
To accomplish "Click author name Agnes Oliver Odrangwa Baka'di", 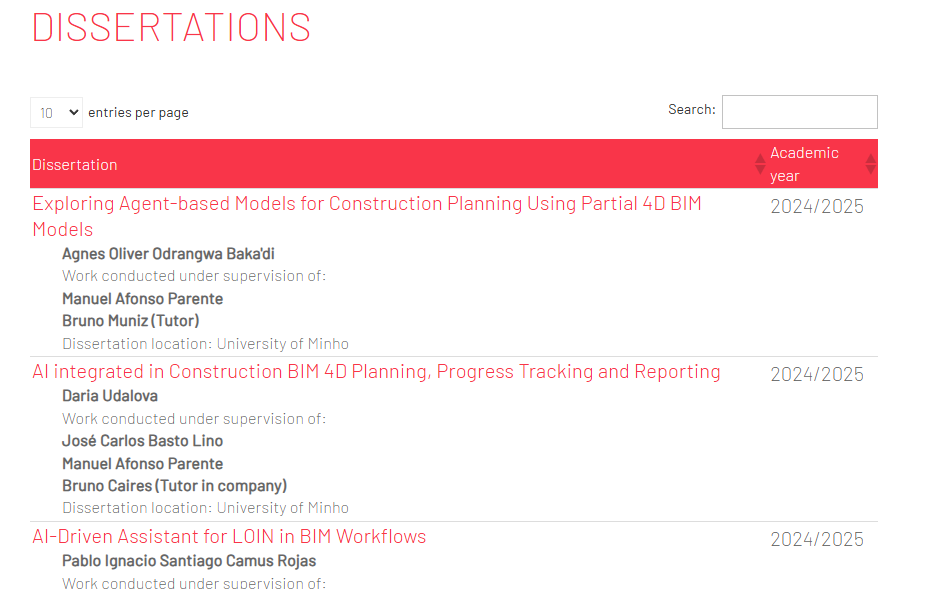I will point(168,254).
